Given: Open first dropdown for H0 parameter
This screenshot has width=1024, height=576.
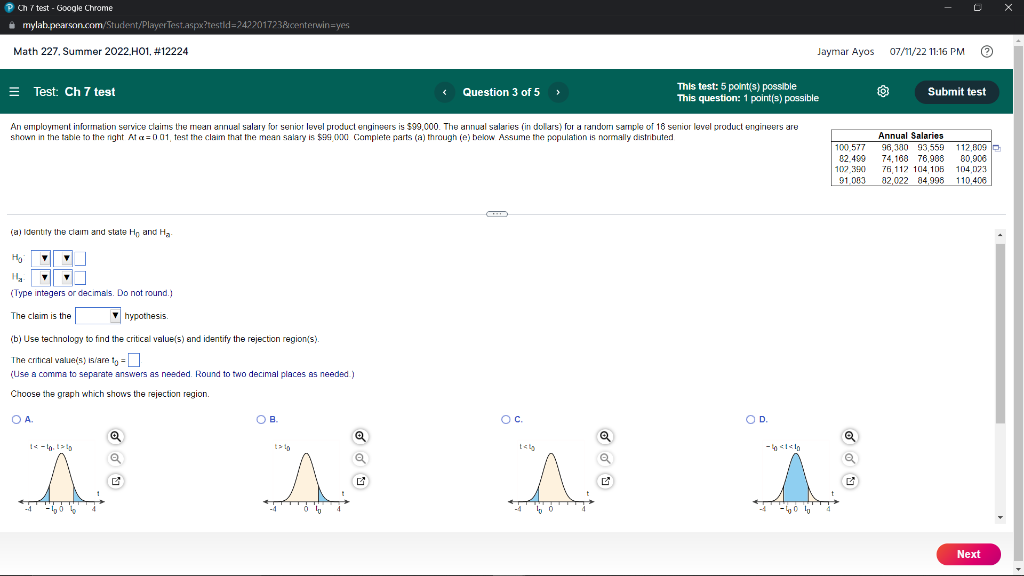Looking at the screenshot, I should tap(40, 259).
